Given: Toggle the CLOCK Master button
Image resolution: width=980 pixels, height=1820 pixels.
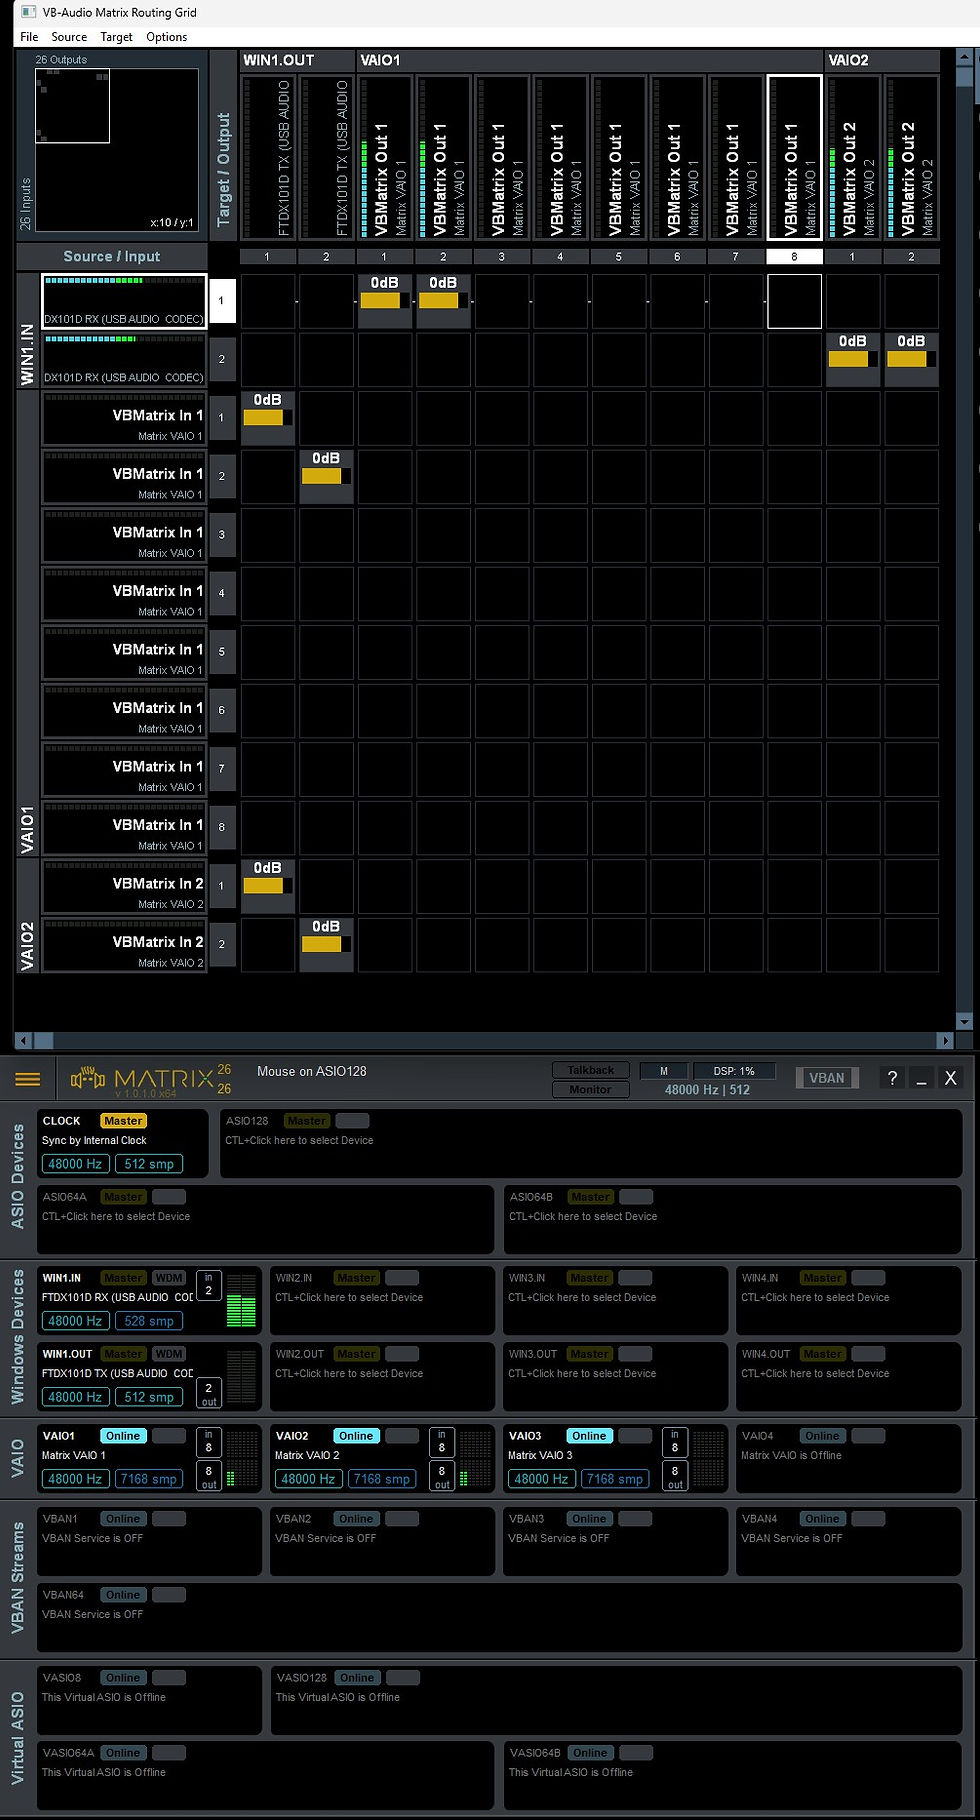Looking at the screenshot, I should pyautogui.click(x=123, y=1121).
